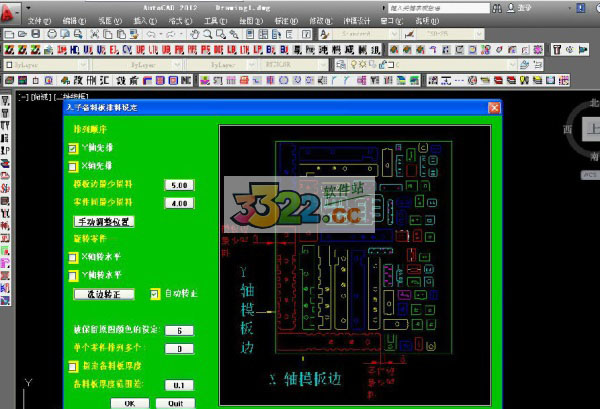Toggle the Y轴先排 checkbox
This screenshot has width=600, height=409.
point(72,148)
